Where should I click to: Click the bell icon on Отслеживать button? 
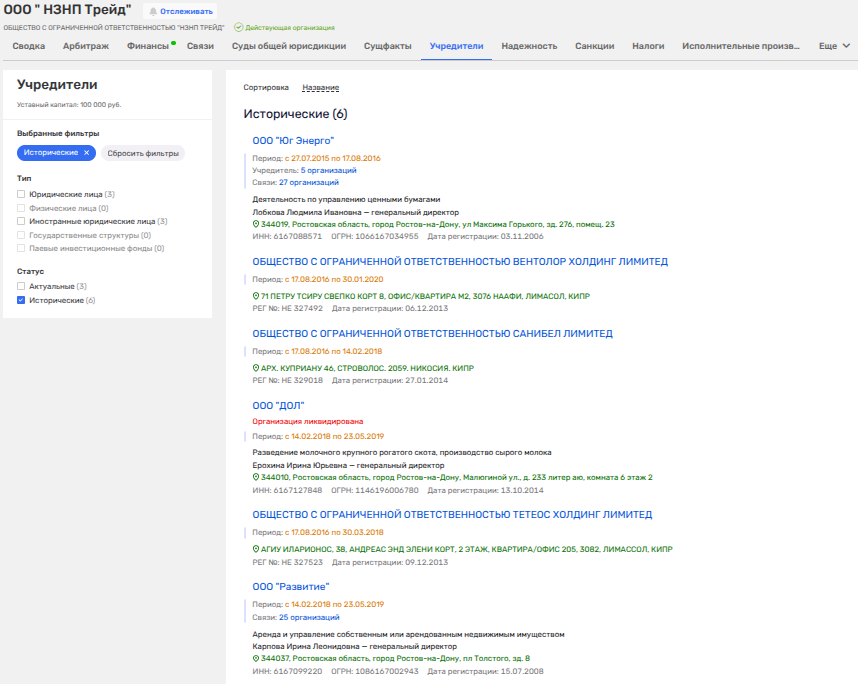click(x=154, y=11)
